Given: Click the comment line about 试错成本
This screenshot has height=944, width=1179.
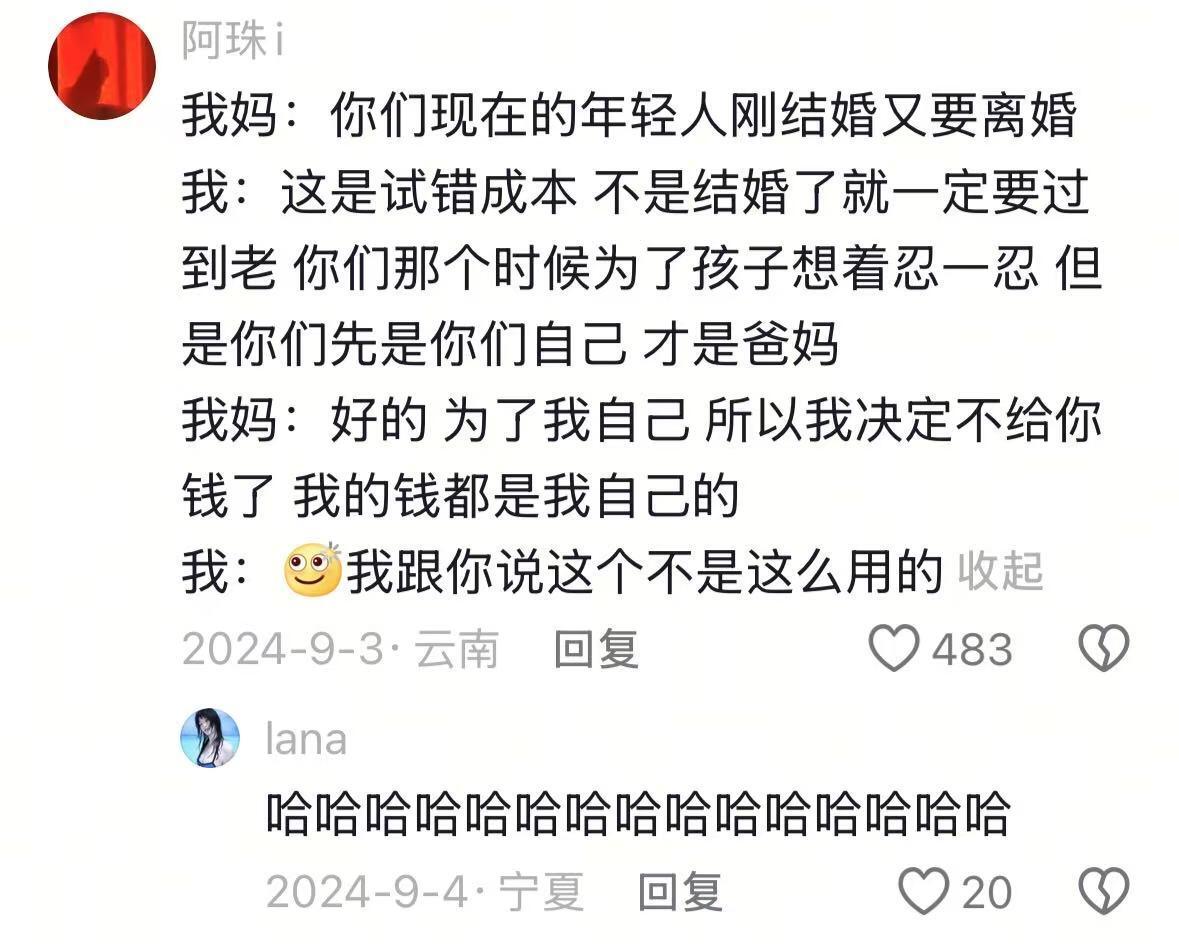Looking at the screenshot, I should click(635, 192).
